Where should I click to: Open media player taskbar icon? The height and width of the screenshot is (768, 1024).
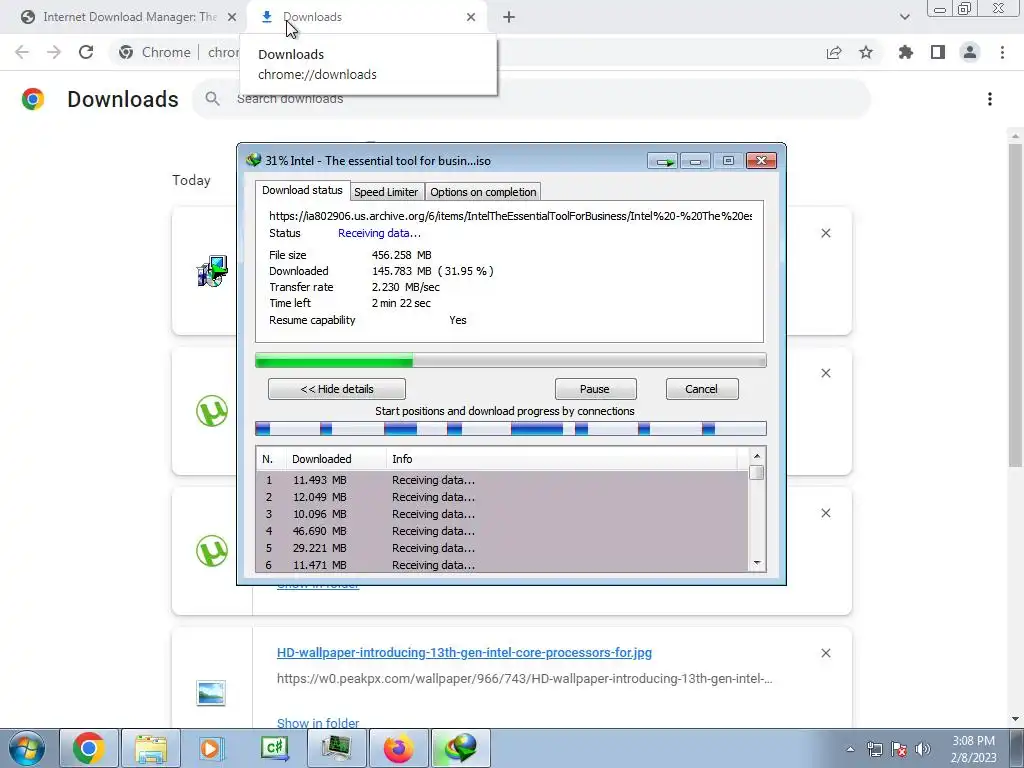(212, 748)
